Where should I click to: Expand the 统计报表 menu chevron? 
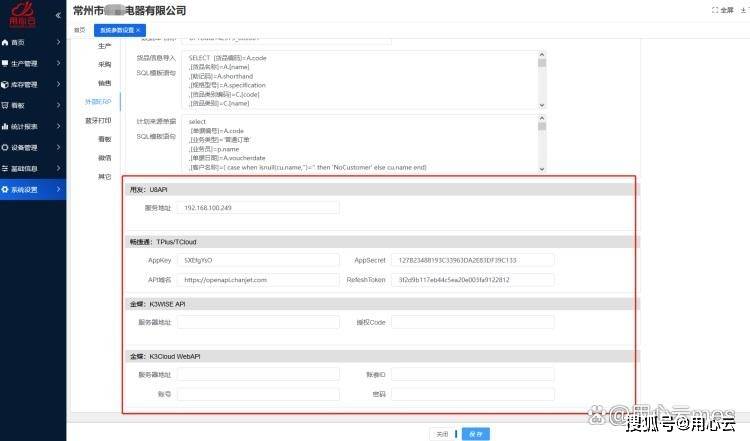[x=58, y=126]
